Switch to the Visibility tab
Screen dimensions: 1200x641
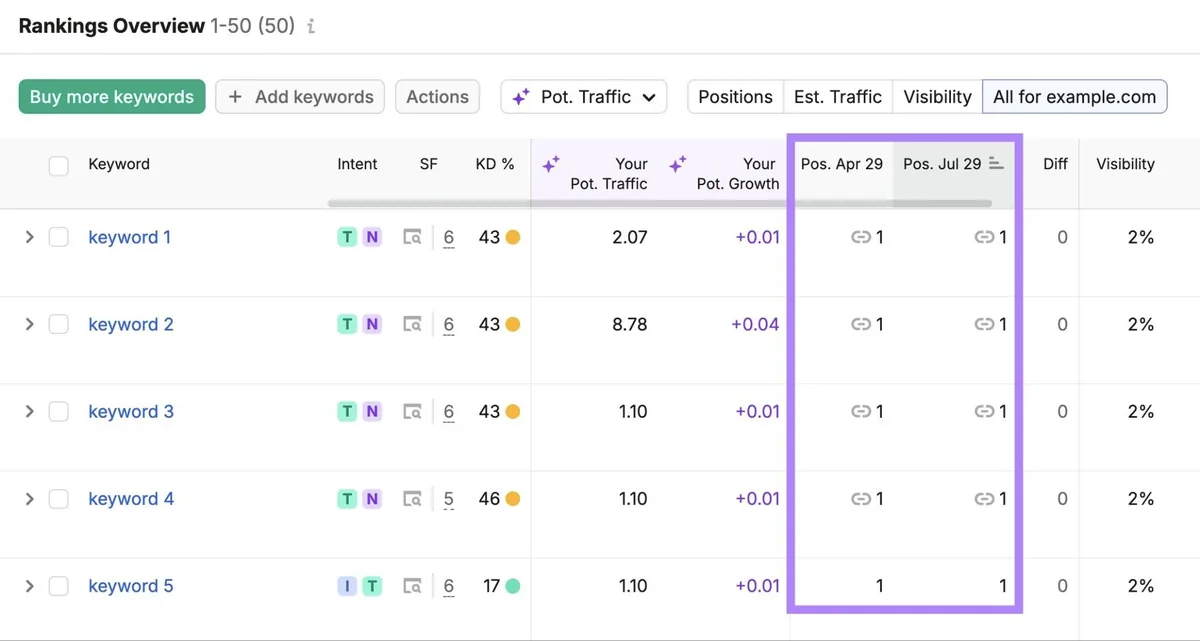pos(937,97)
